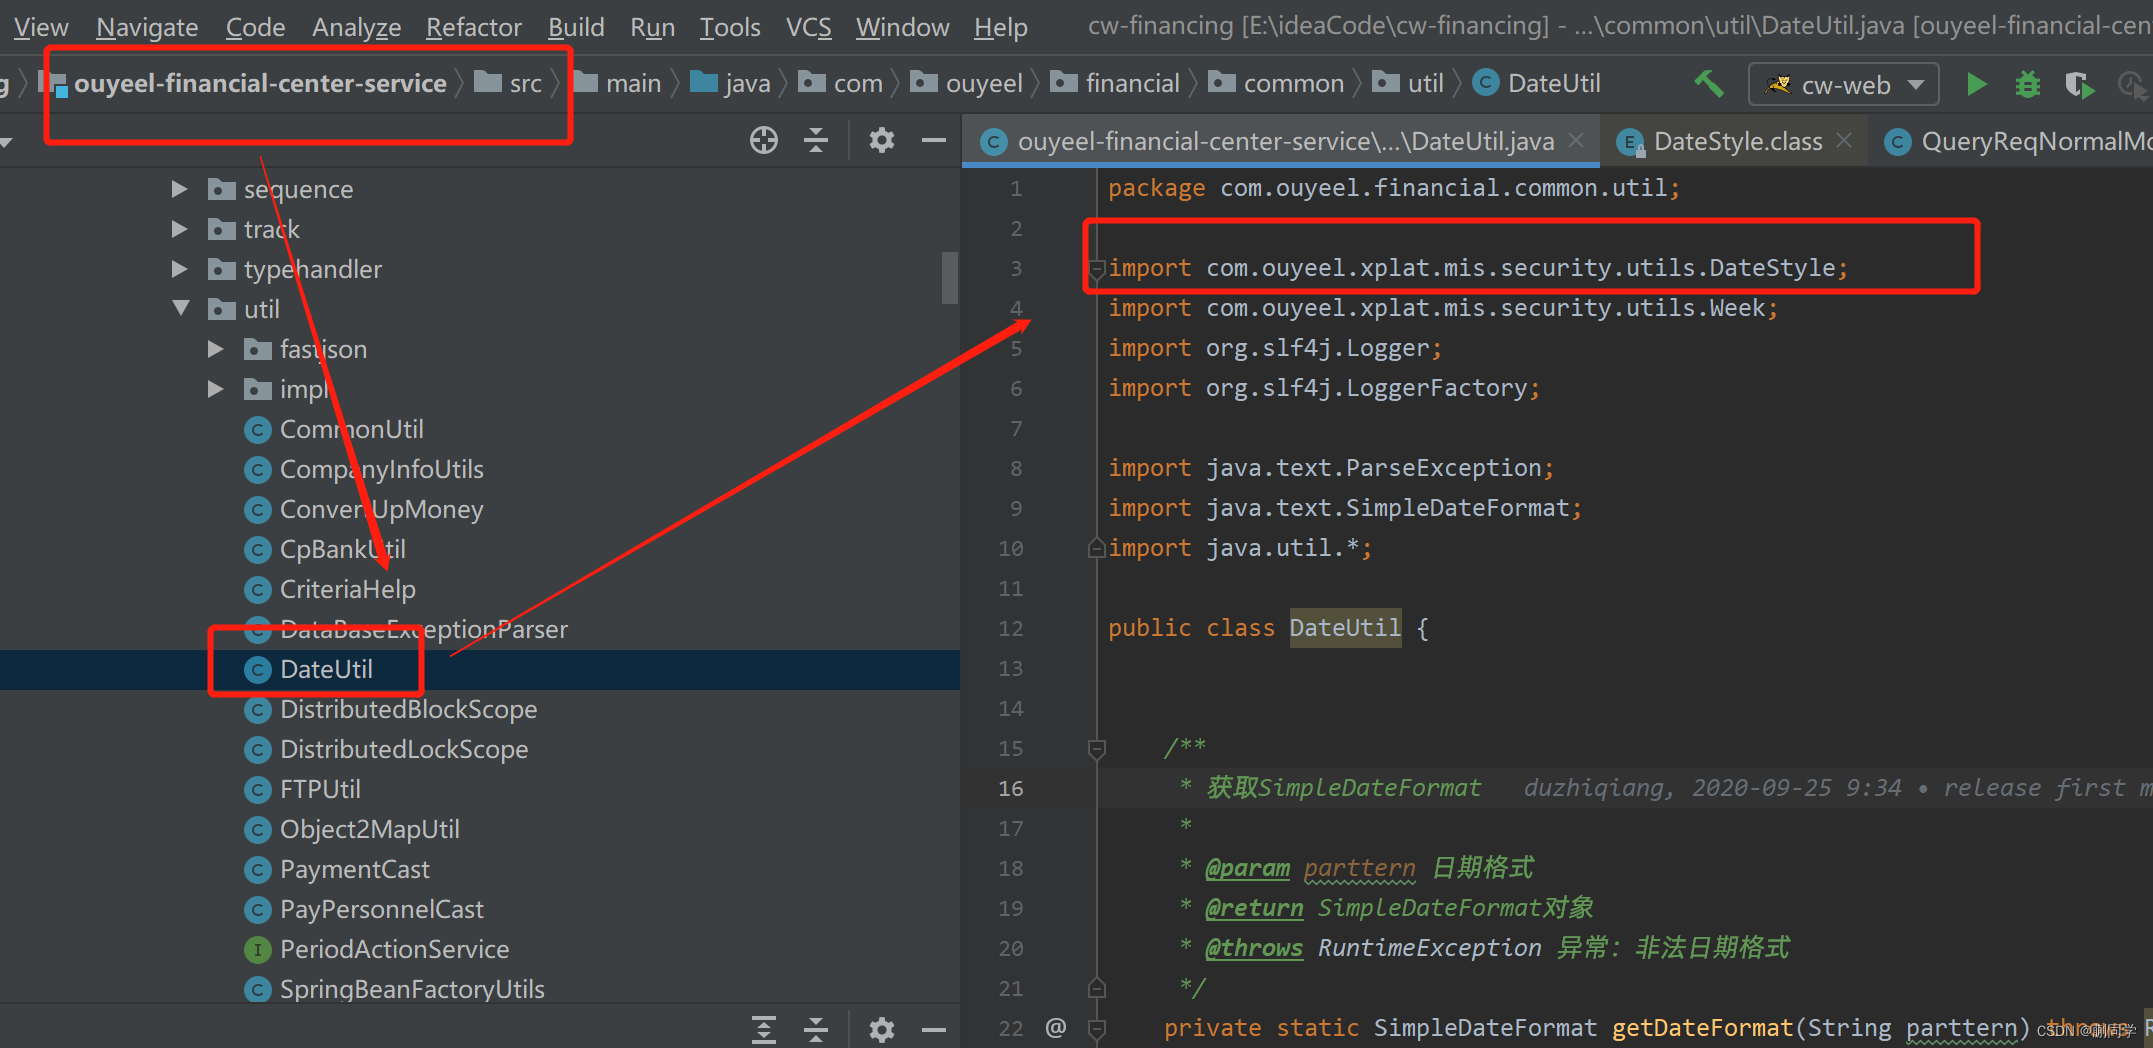Open the Run menu

click(652, 27)
